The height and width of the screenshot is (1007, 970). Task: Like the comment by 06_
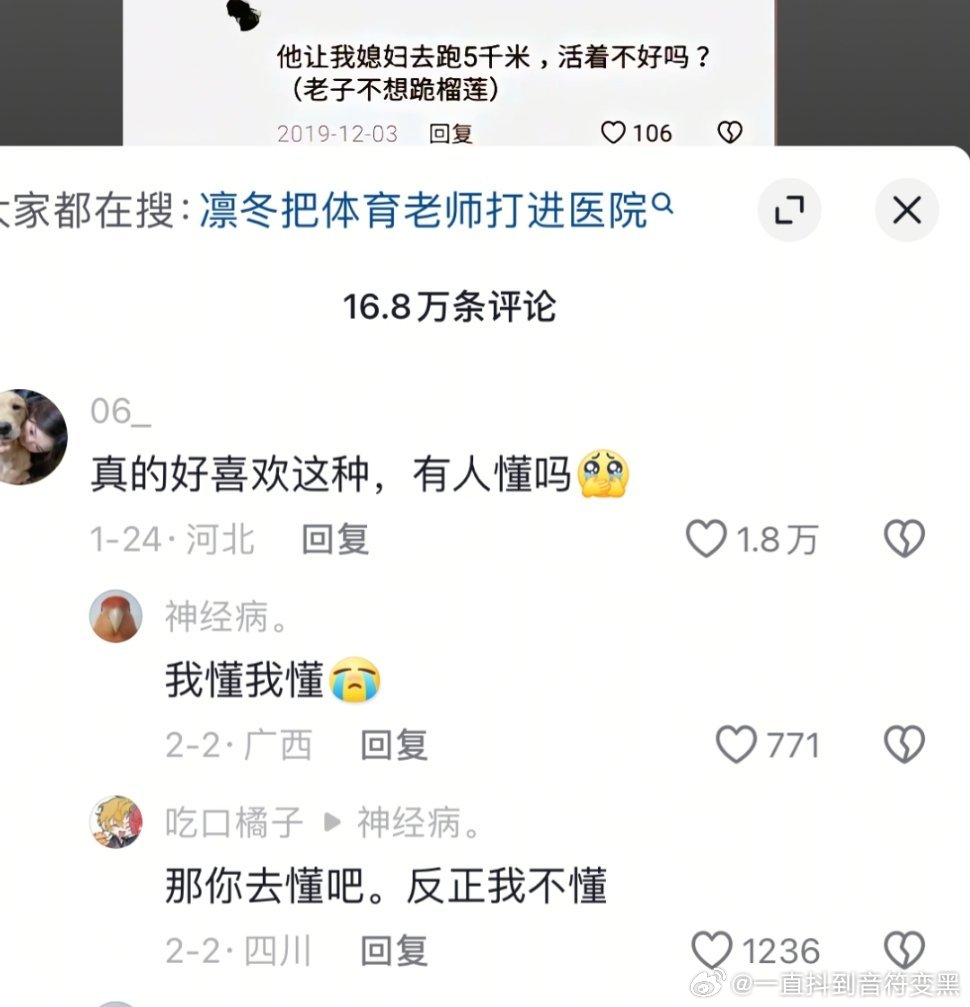click(706, 539)
